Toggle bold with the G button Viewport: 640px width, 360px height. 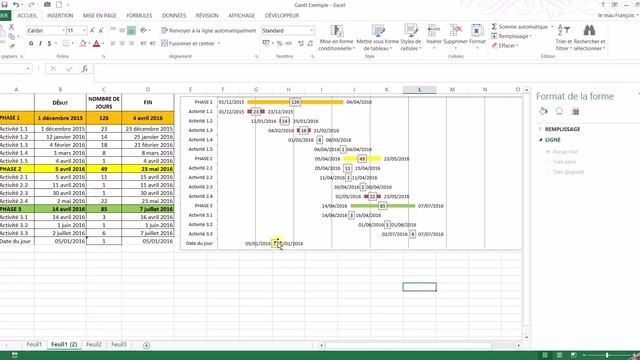coord(31,43)
